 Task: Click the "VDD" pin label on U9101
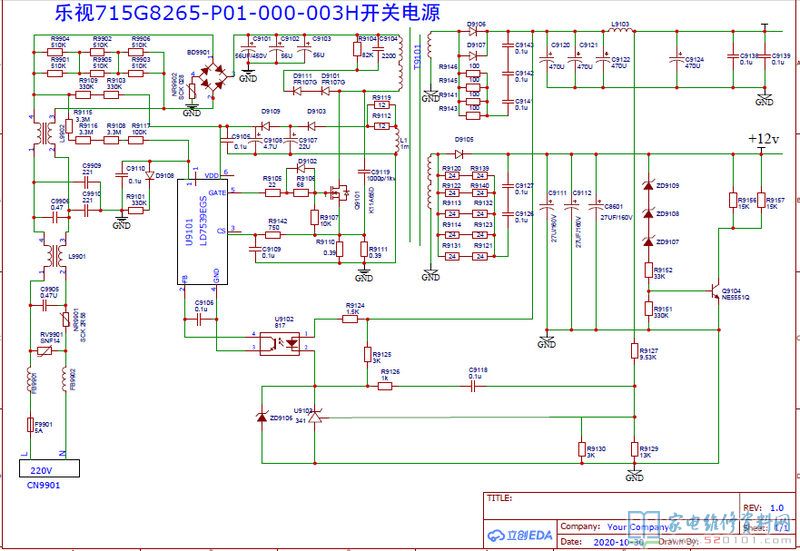tap(212, 176)
